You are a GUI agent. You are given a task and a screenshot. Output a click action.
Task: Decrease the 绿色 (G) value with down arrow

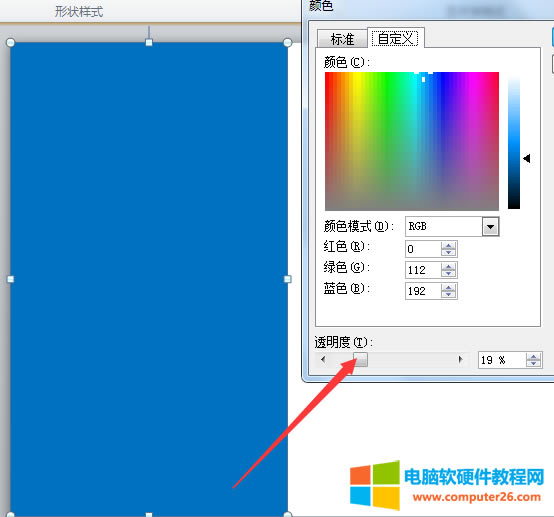(449, 274)
